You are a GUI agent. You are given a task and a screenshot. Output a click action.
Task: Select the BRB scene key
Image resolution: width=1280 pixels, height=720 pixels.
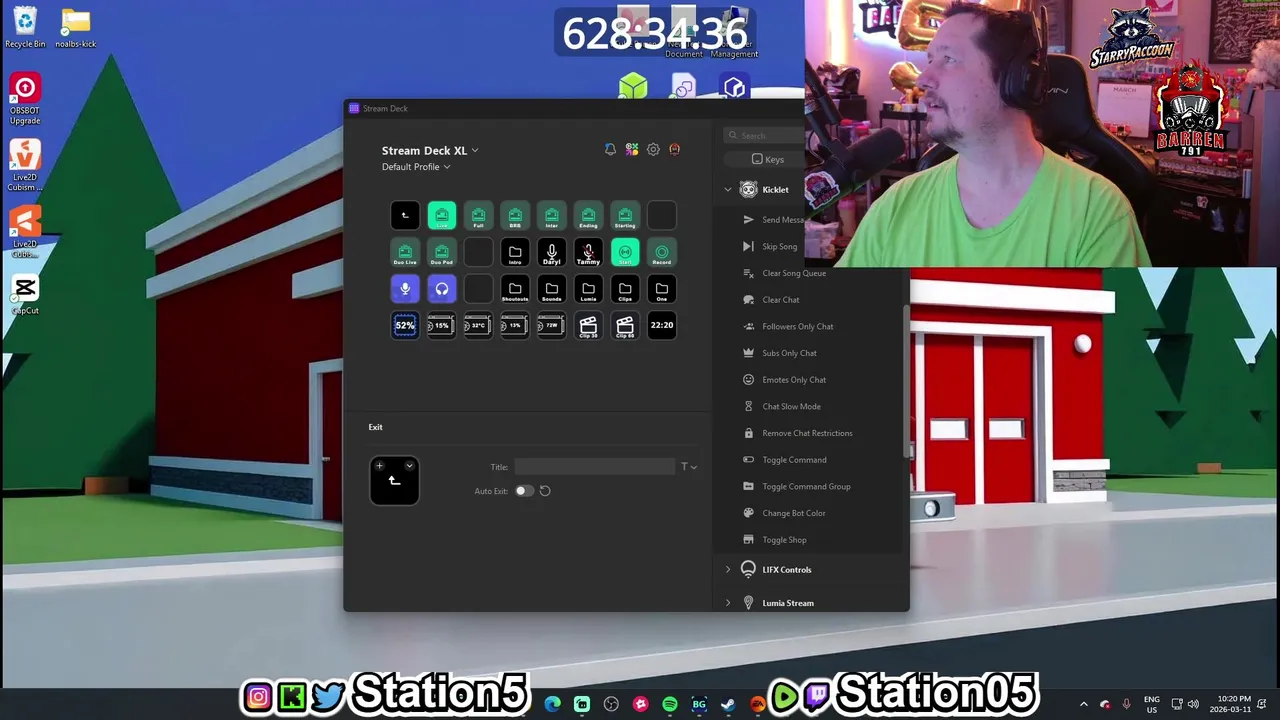click(x=515, y=215)
